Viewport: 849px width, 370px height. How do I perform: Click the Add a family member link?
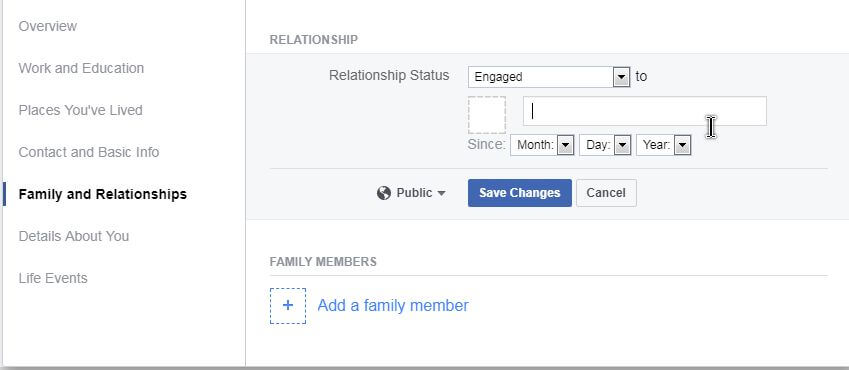coord(393,306)
